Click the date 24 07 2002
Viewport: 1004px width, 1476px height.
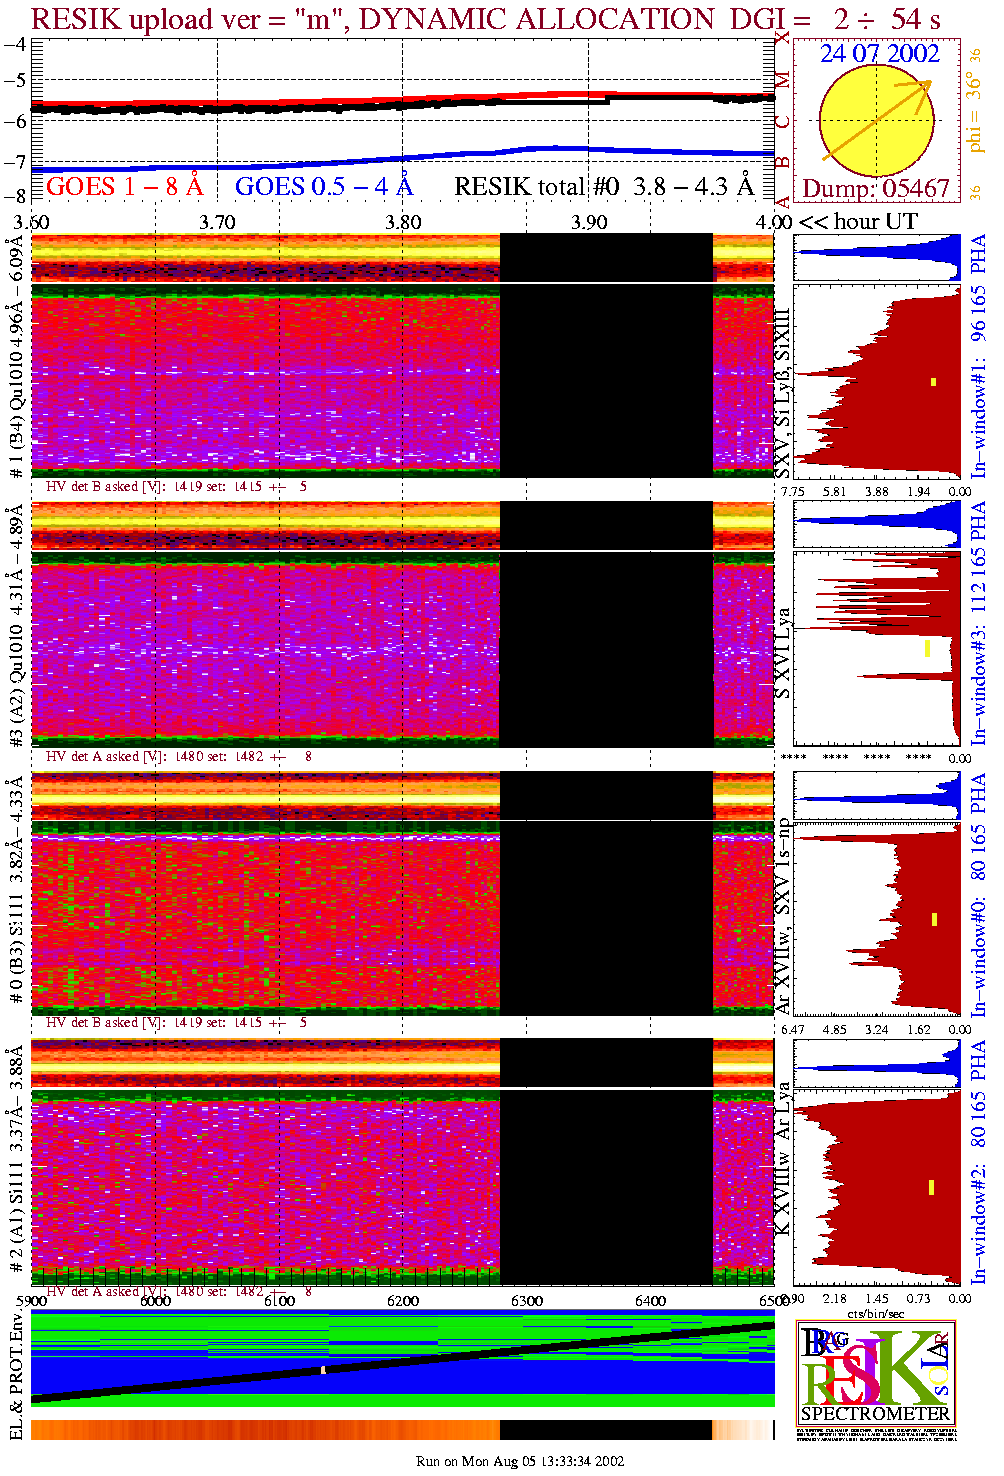[879, 54]
